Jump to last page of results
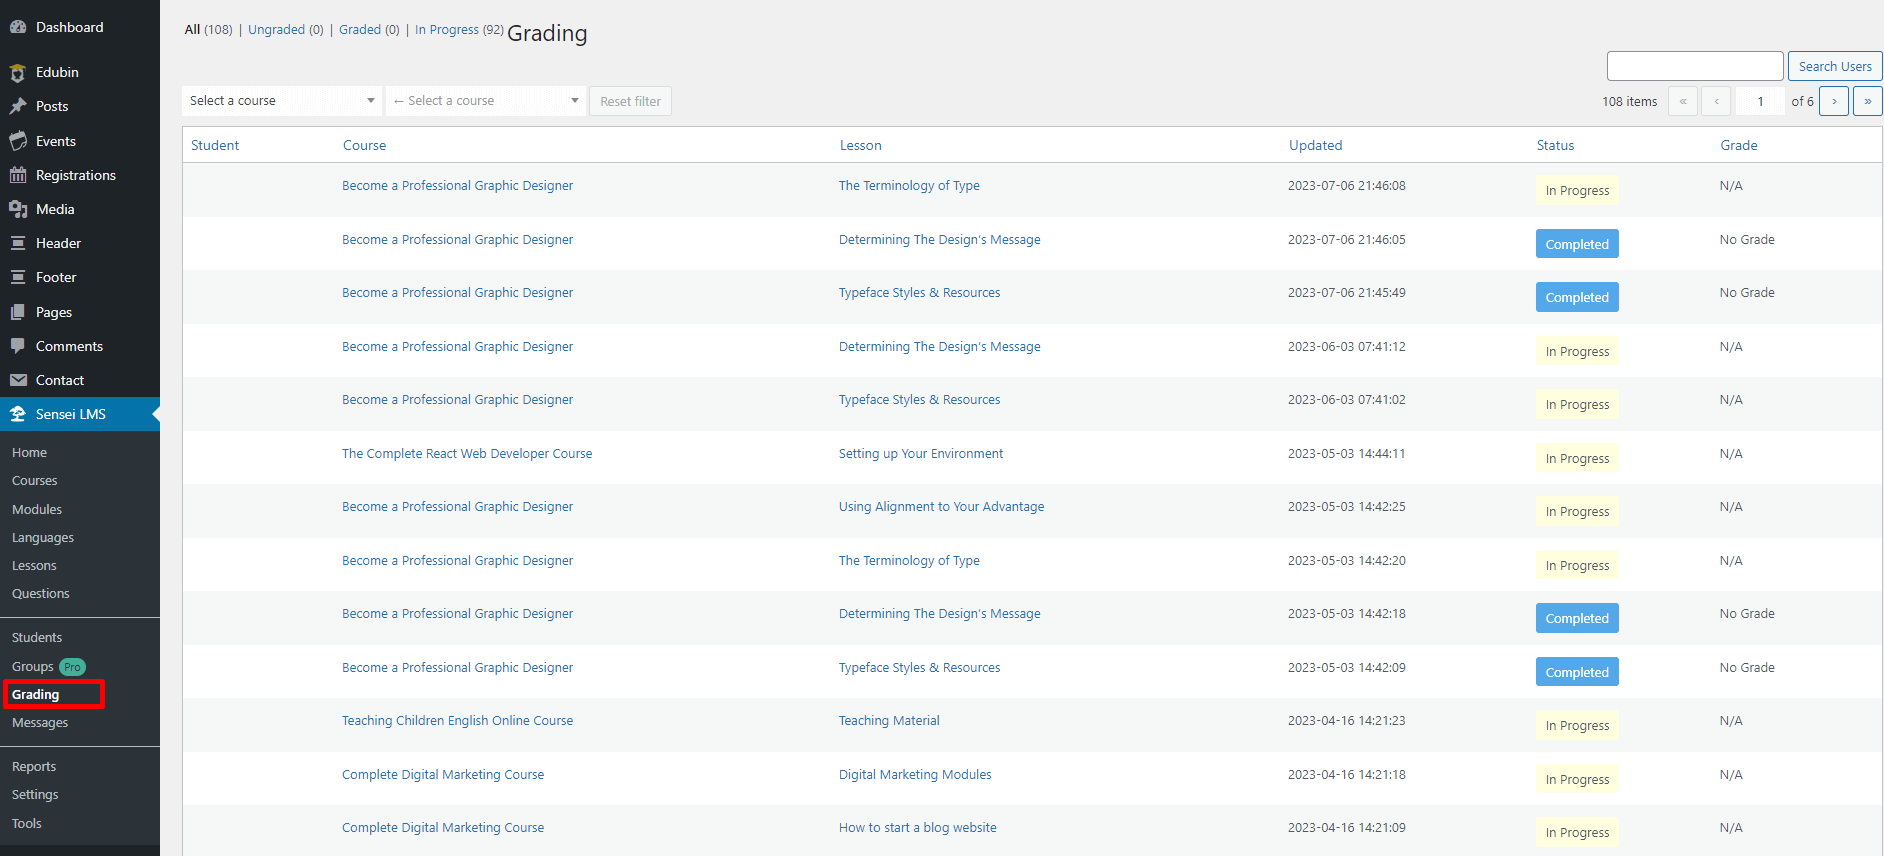 tap(1867, 101)
